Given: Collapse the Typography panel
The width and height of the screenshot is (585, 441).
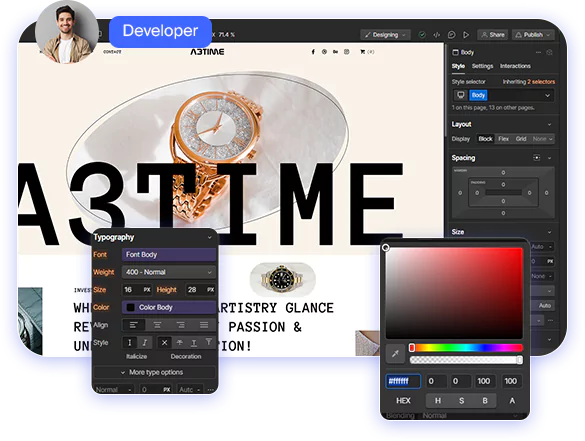Looking at the screenshot, I should pyautogui.click(x=210, y=237).
